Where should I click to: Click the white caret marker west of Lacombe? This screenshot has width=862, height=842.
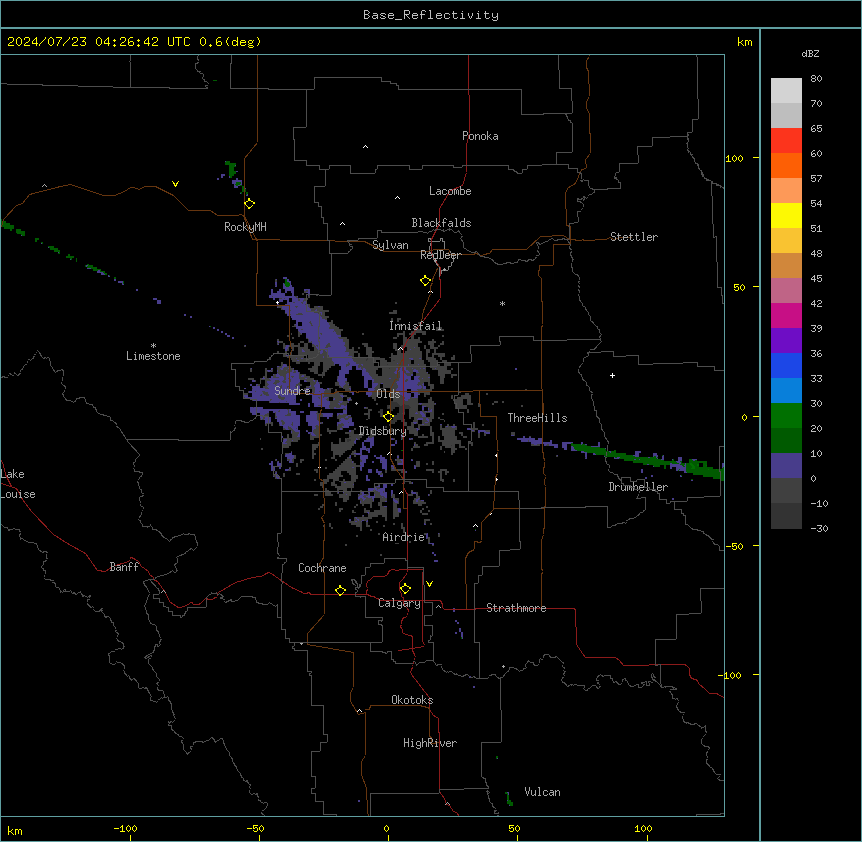397,198
